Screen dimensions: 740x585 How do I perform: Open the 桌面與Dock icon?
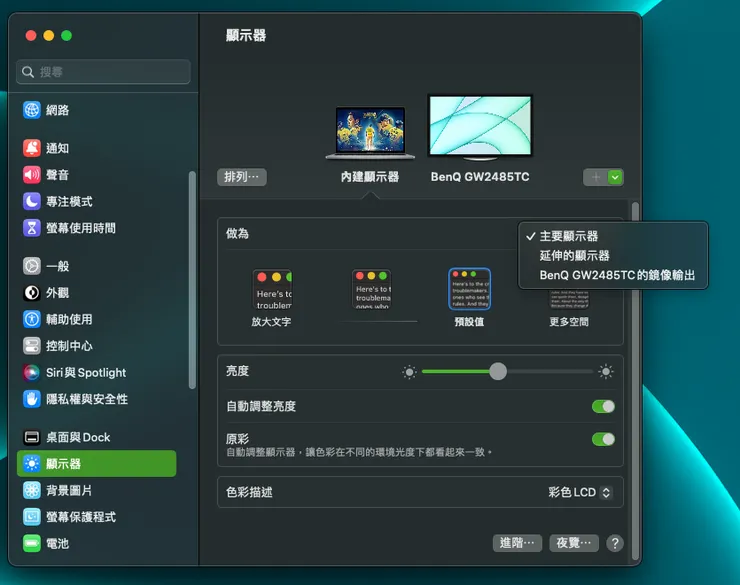coord(32,437)
